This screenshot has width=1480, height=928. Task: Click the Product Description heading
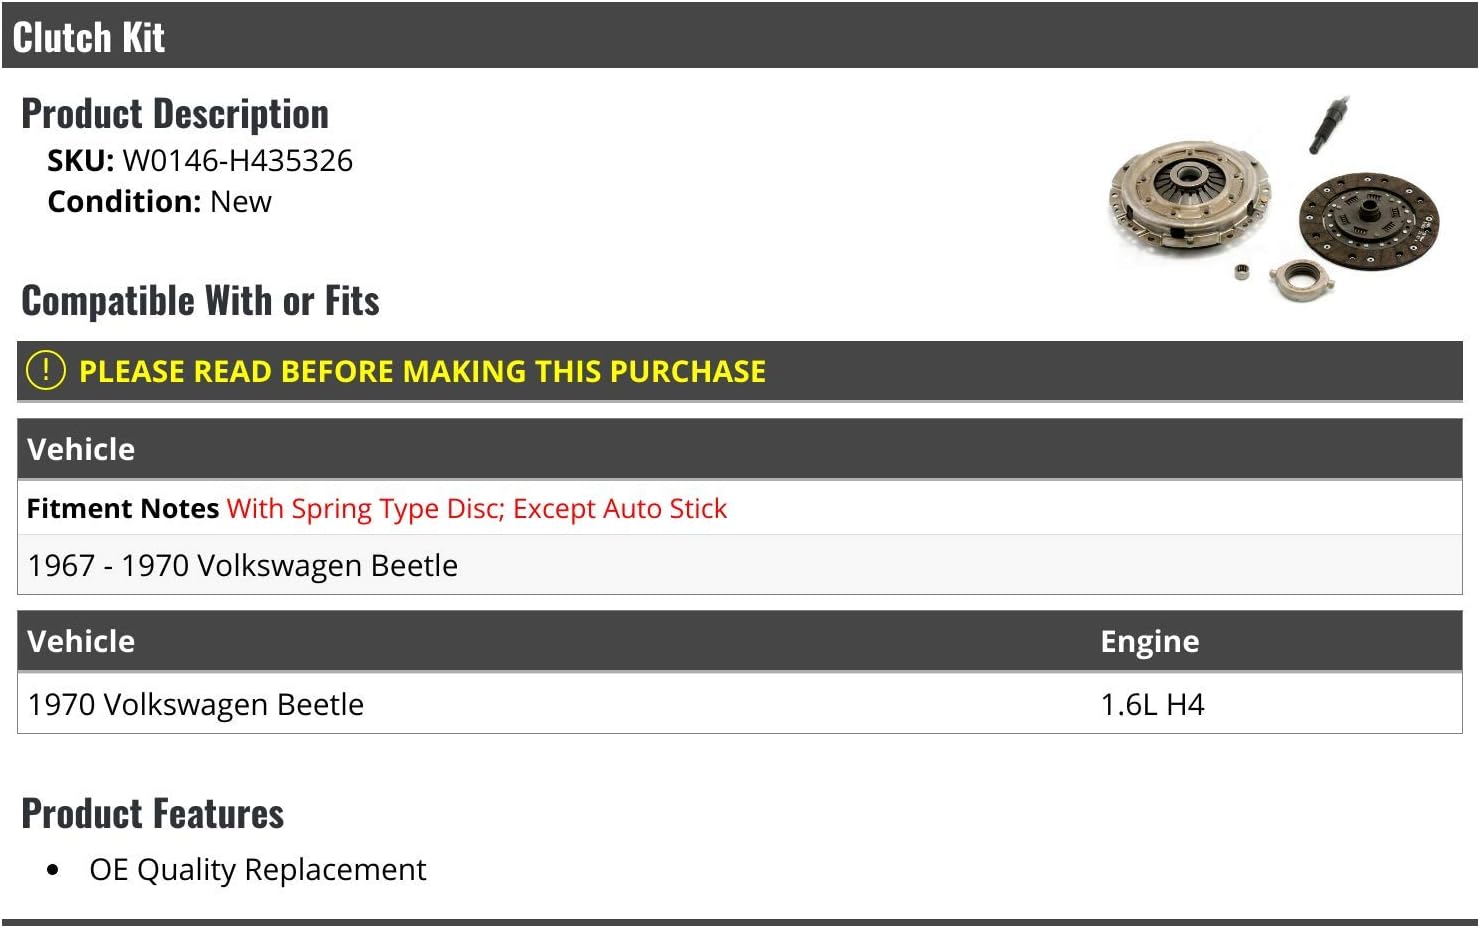[175, 114]
